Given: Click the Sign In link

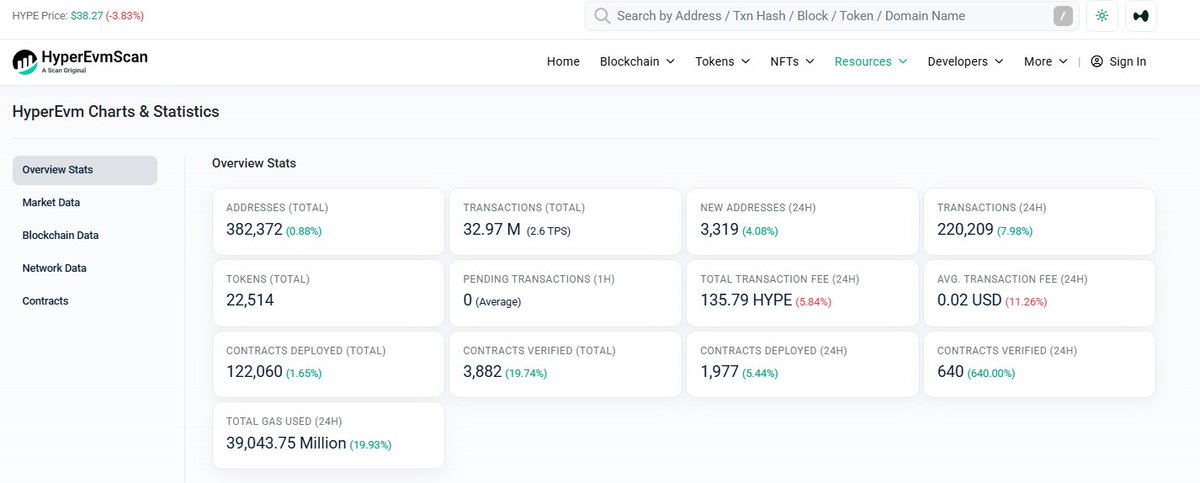Looking at the screenshot, I should tap(1128, 61).
